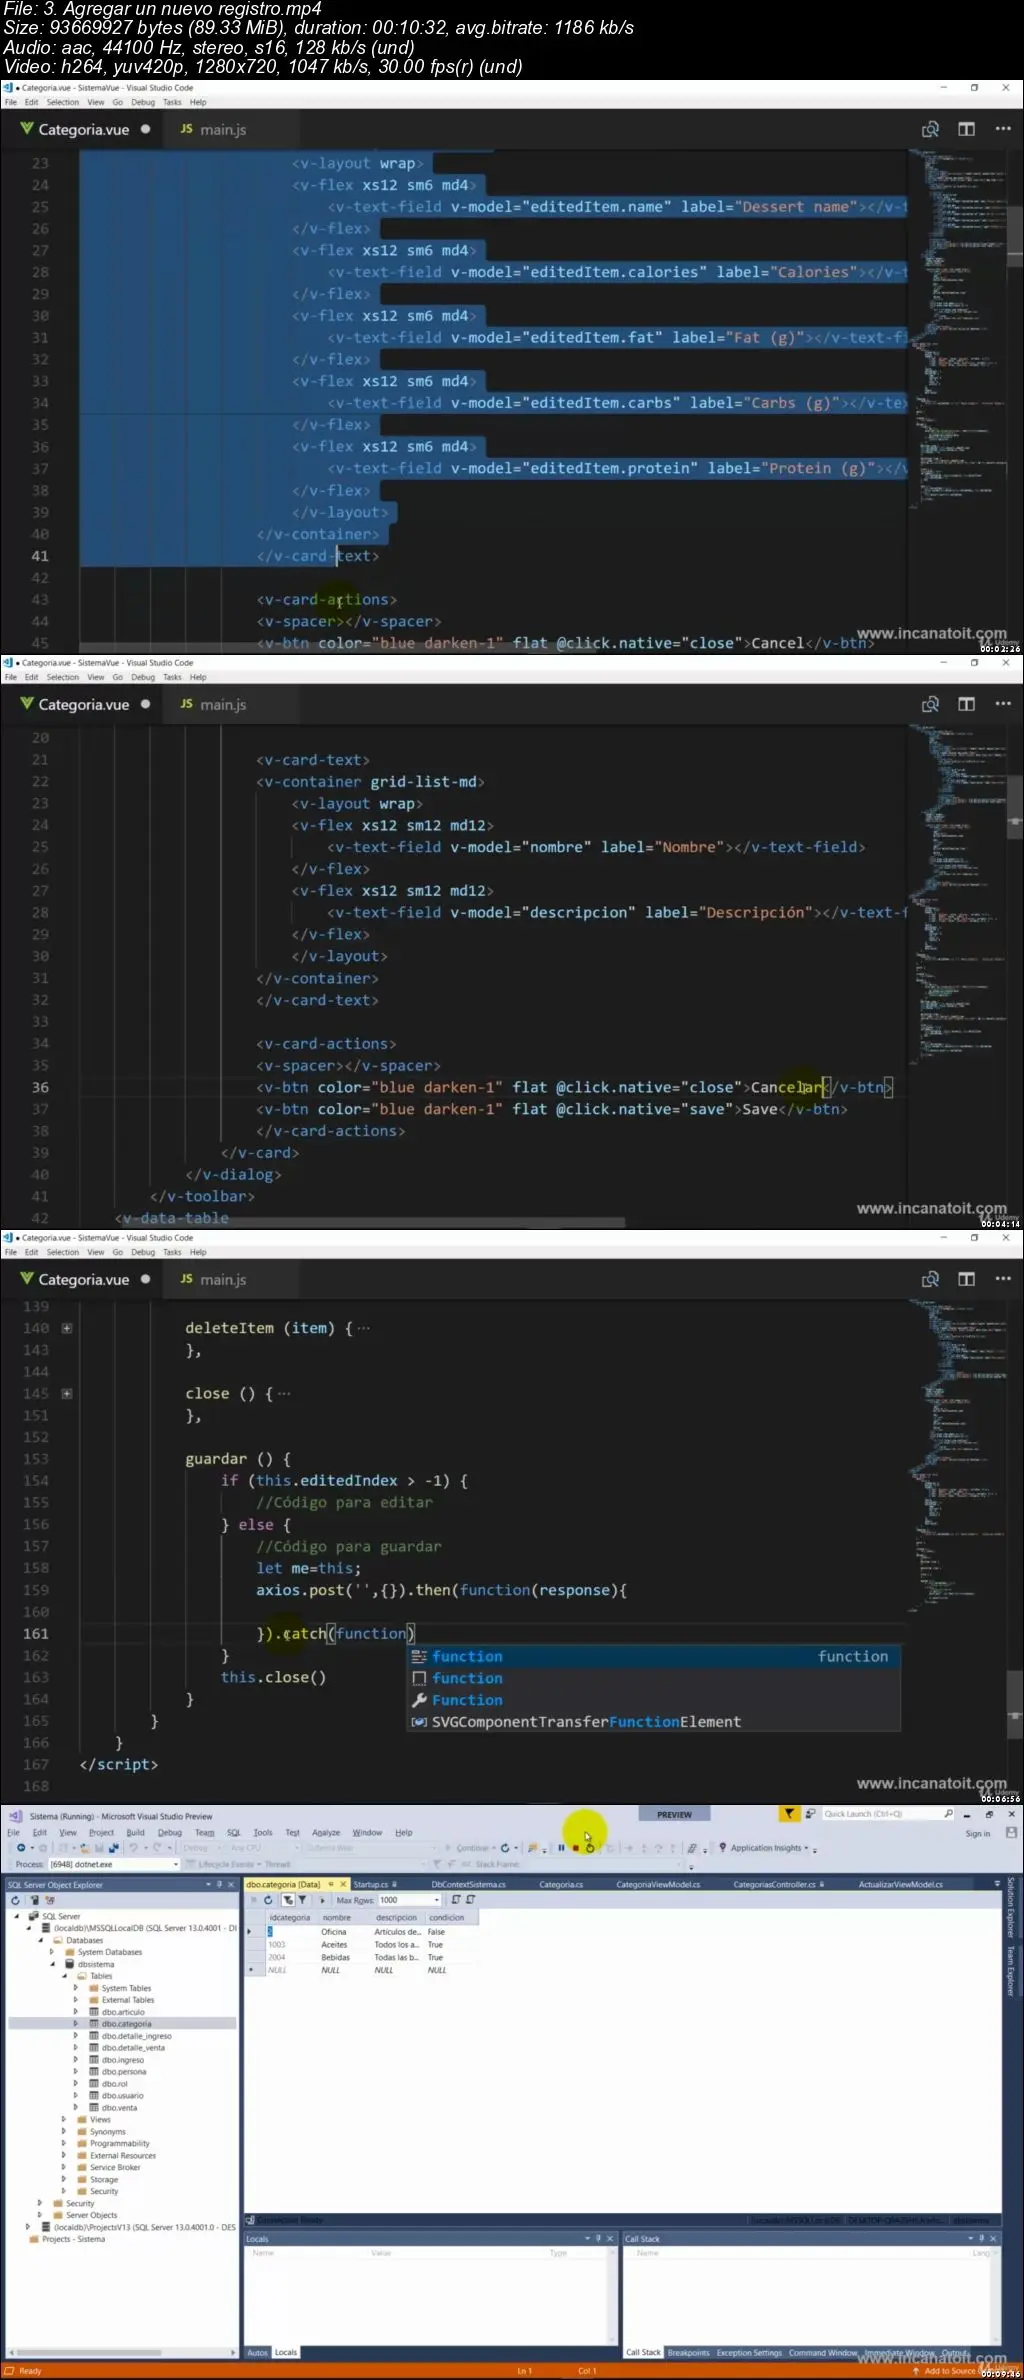Unfold the collapsed deleteItem function
Viewport: 1024px width, 2380px height.
coord(67,1328)
